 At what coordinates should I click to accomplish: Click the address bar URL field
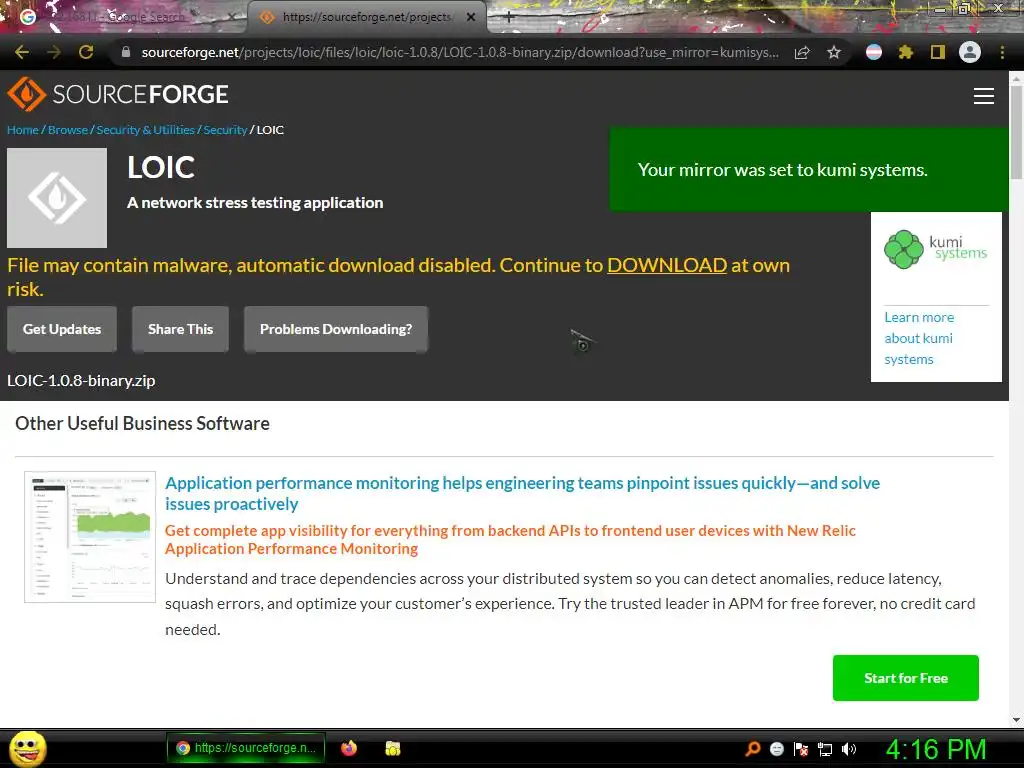tap(460, 52)
